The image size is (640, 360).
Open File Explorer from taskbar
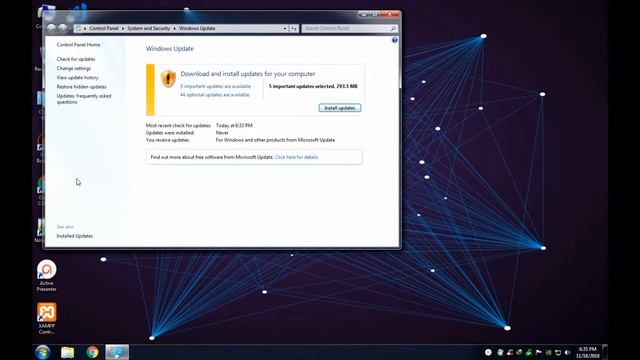[68, 352]
